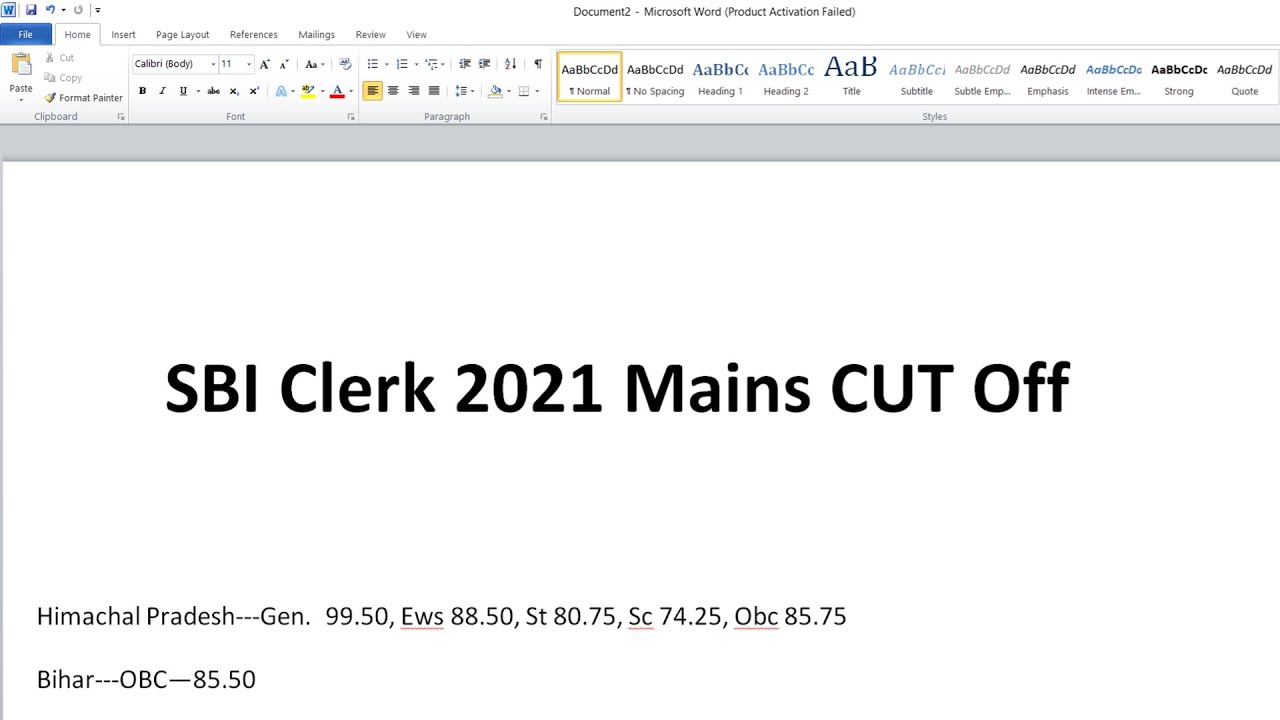
Task: Click the Paste clipboard icon
Action: [21, 65]
